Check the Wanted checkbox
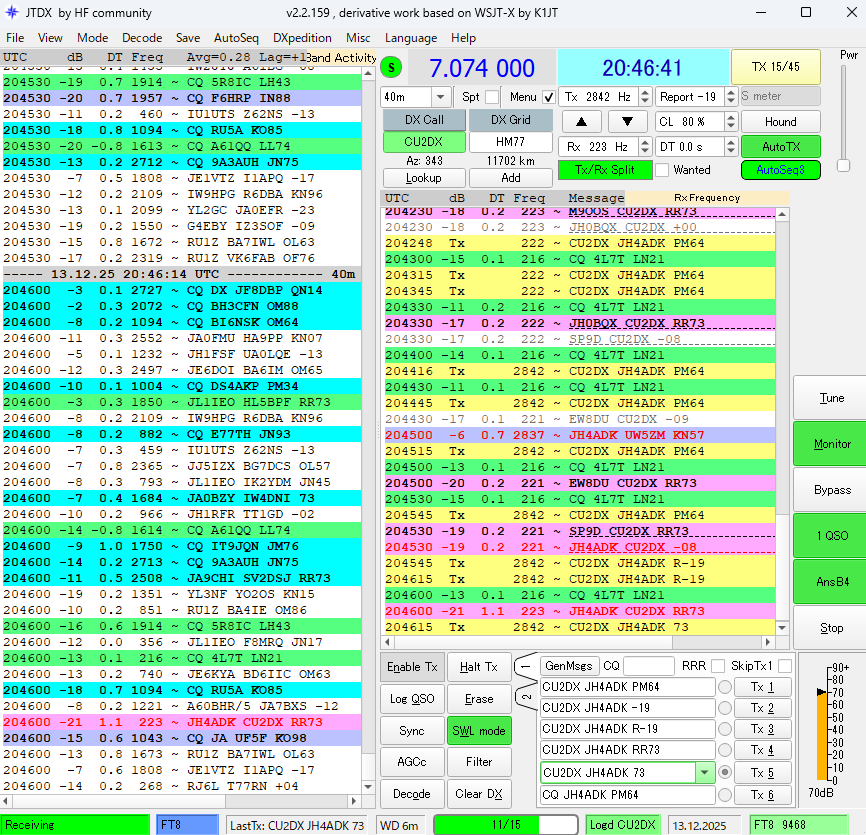 pos(661,170)
